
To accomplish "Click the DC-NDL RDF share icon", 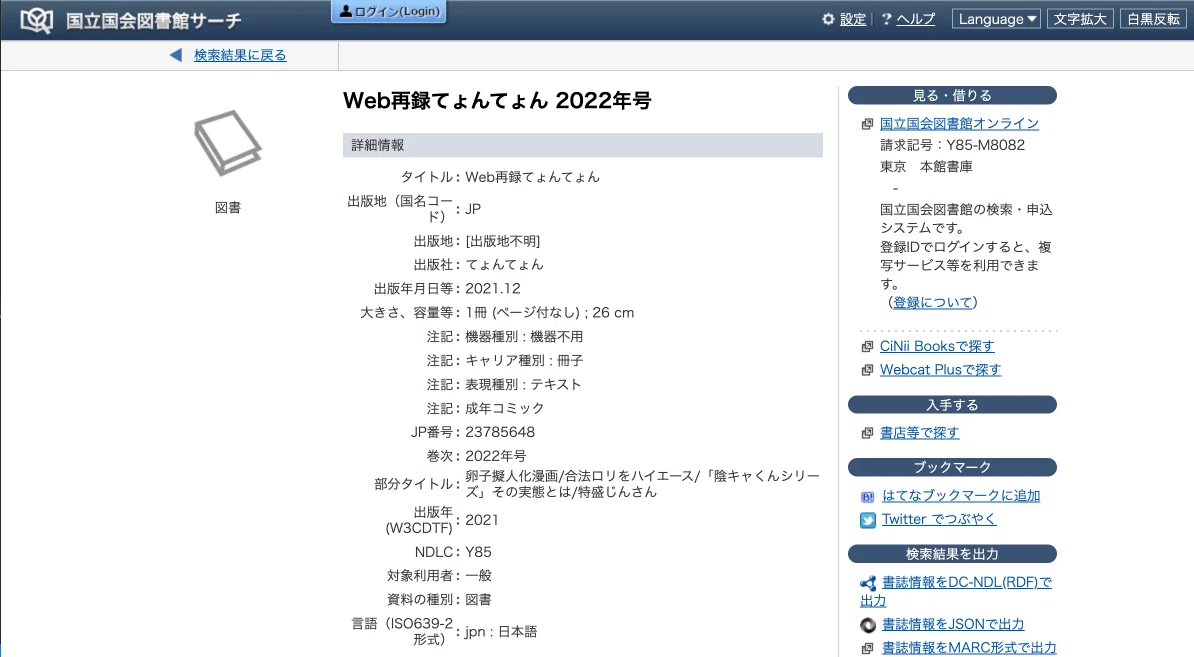I will click(x=868, y=583).
